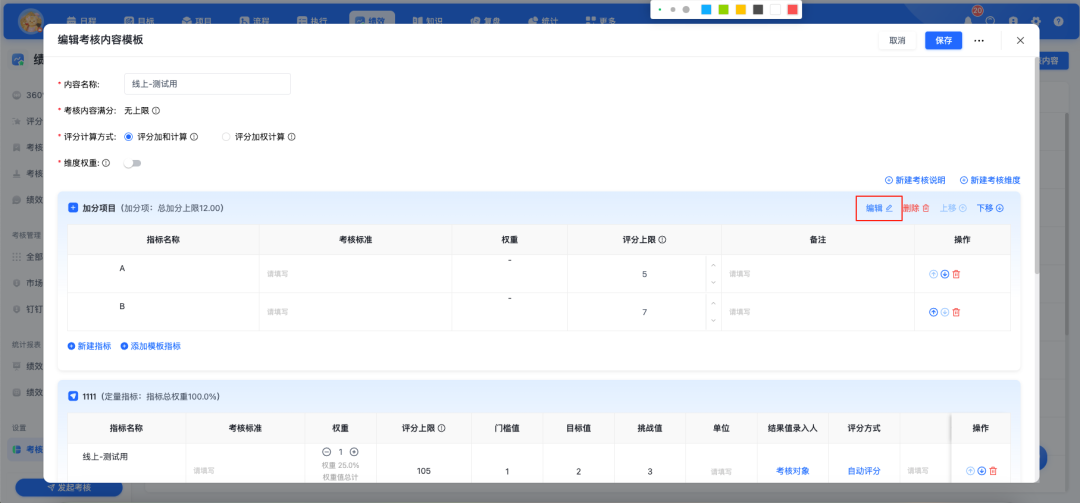1080x503 pixels.
Task: Click the 内容名称 input field
Action: (207, 84)
